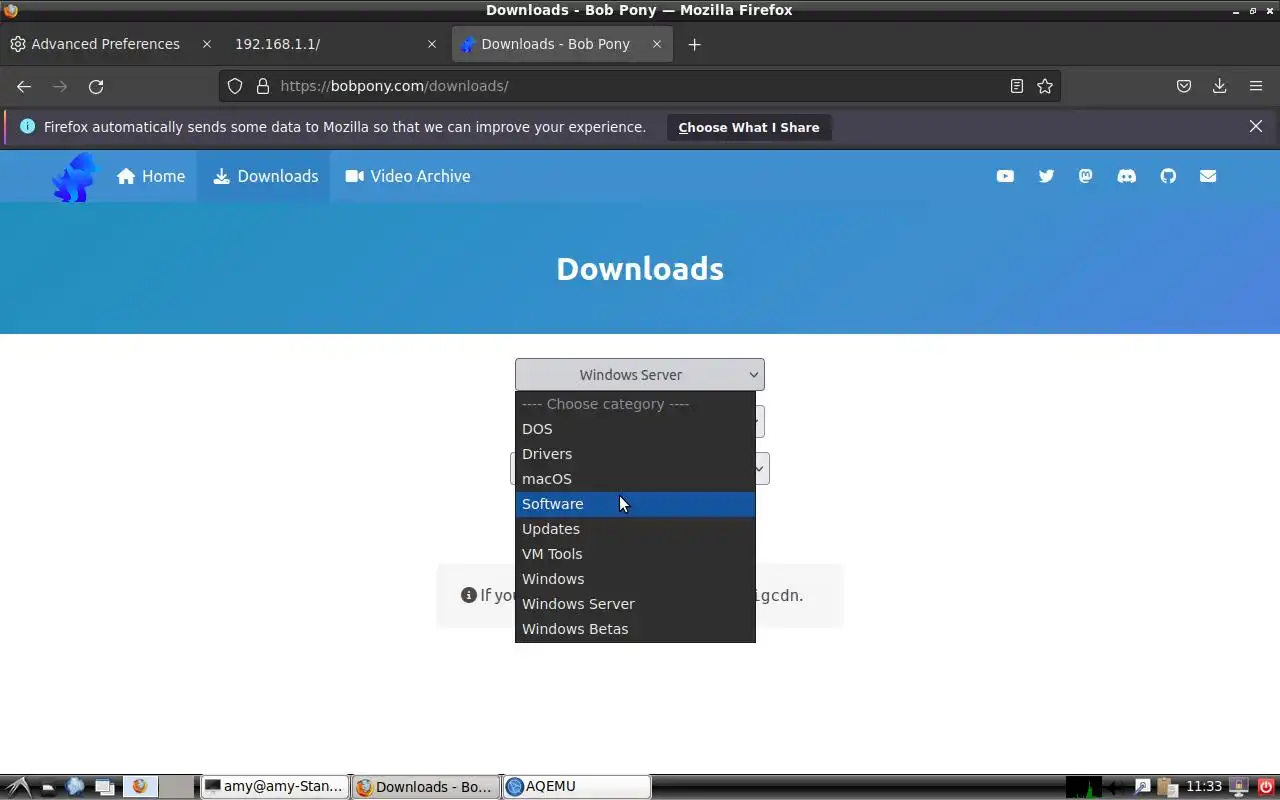Click Choose What I Share button
The image size is (1280, 800).
click(749, 127)
